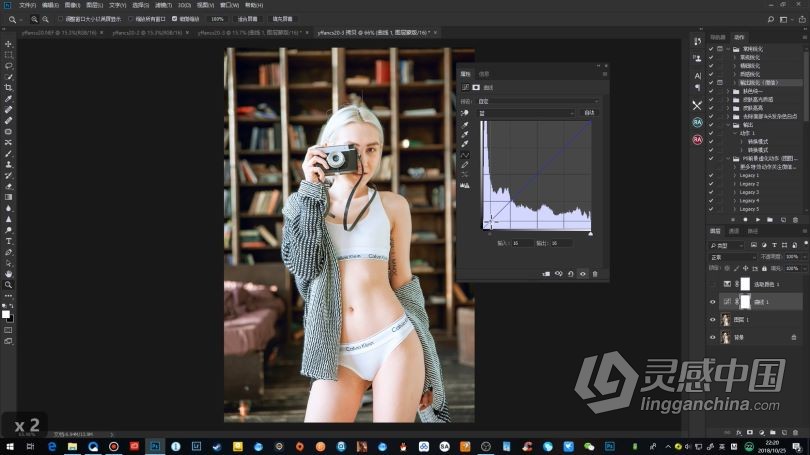
Task: Click the white point slider under the histogram
Action: [590, 234]
